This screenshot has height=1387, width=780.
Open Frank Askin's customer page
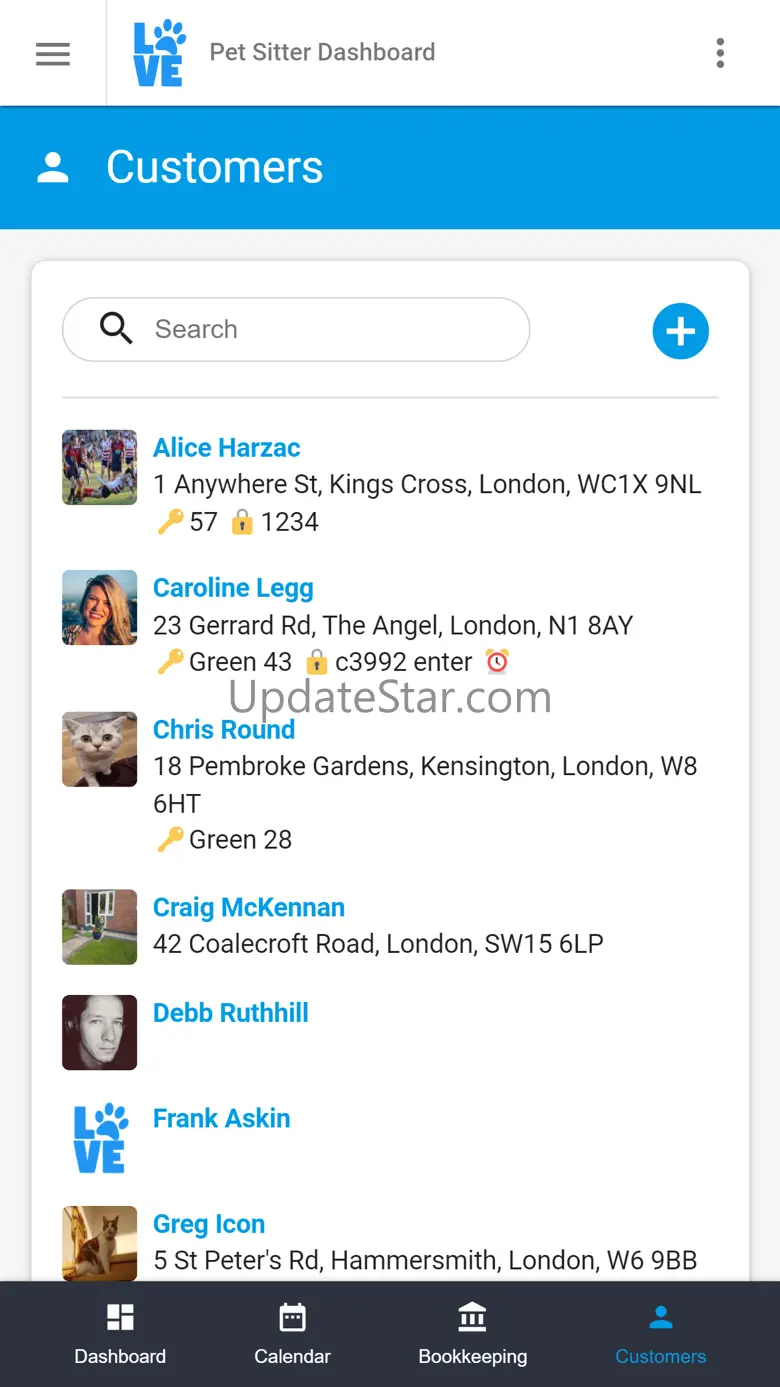221,1118
